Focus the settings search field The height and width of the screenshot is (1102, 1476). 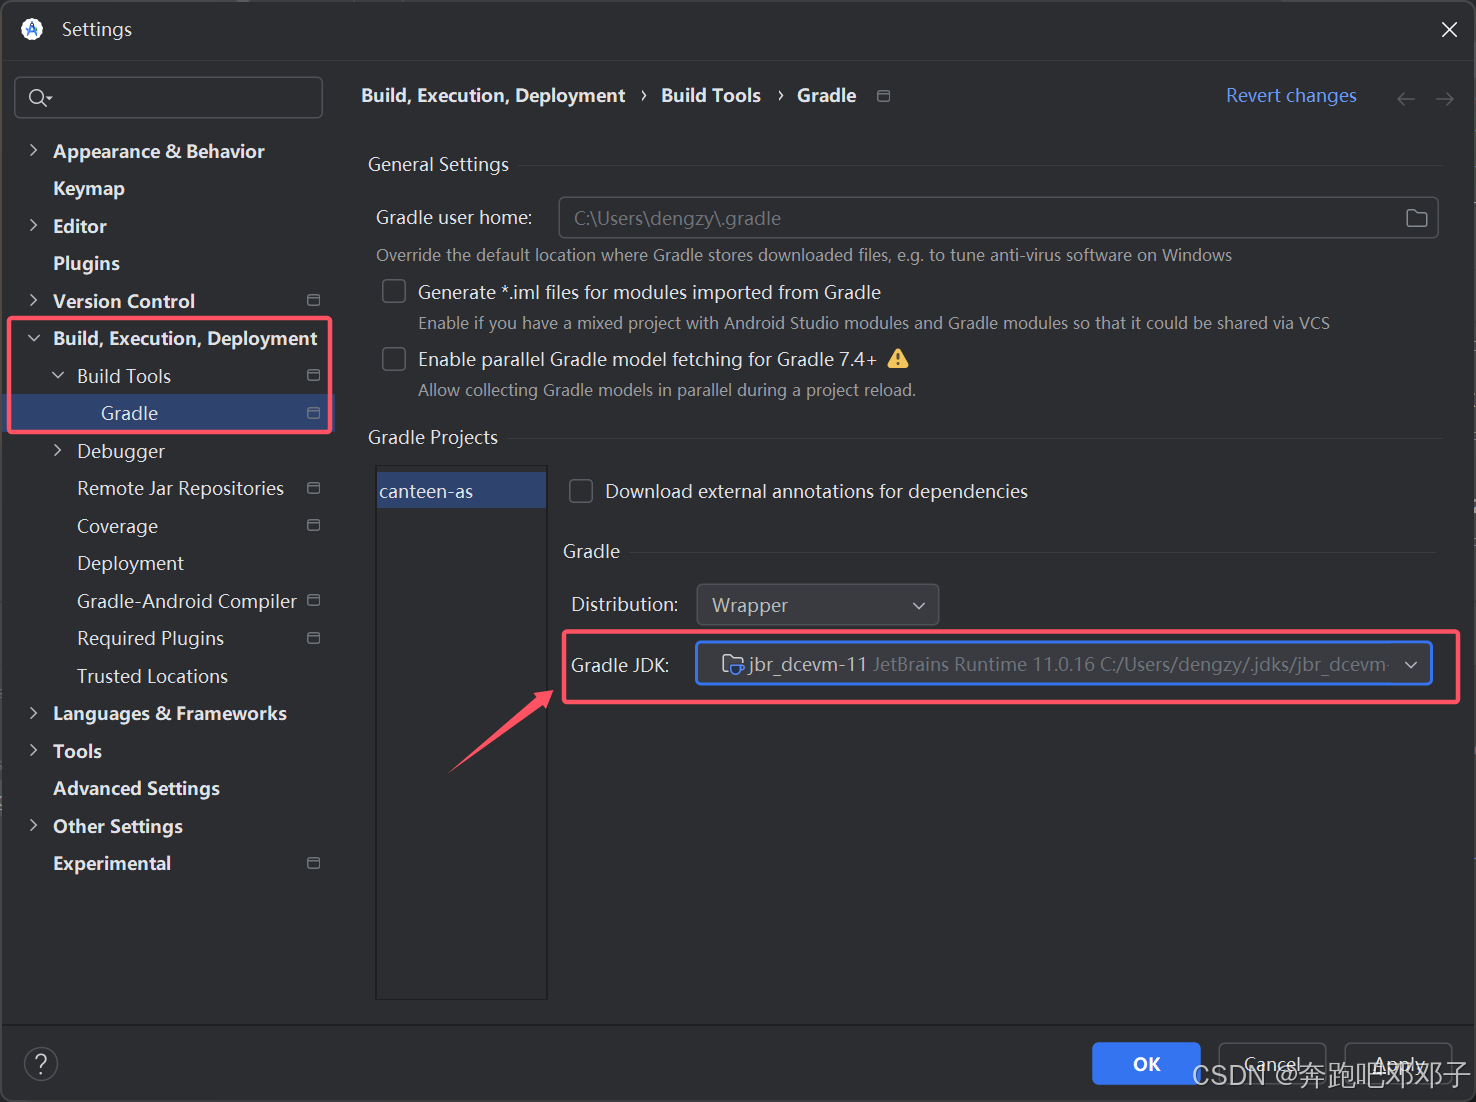coord(168,97)
